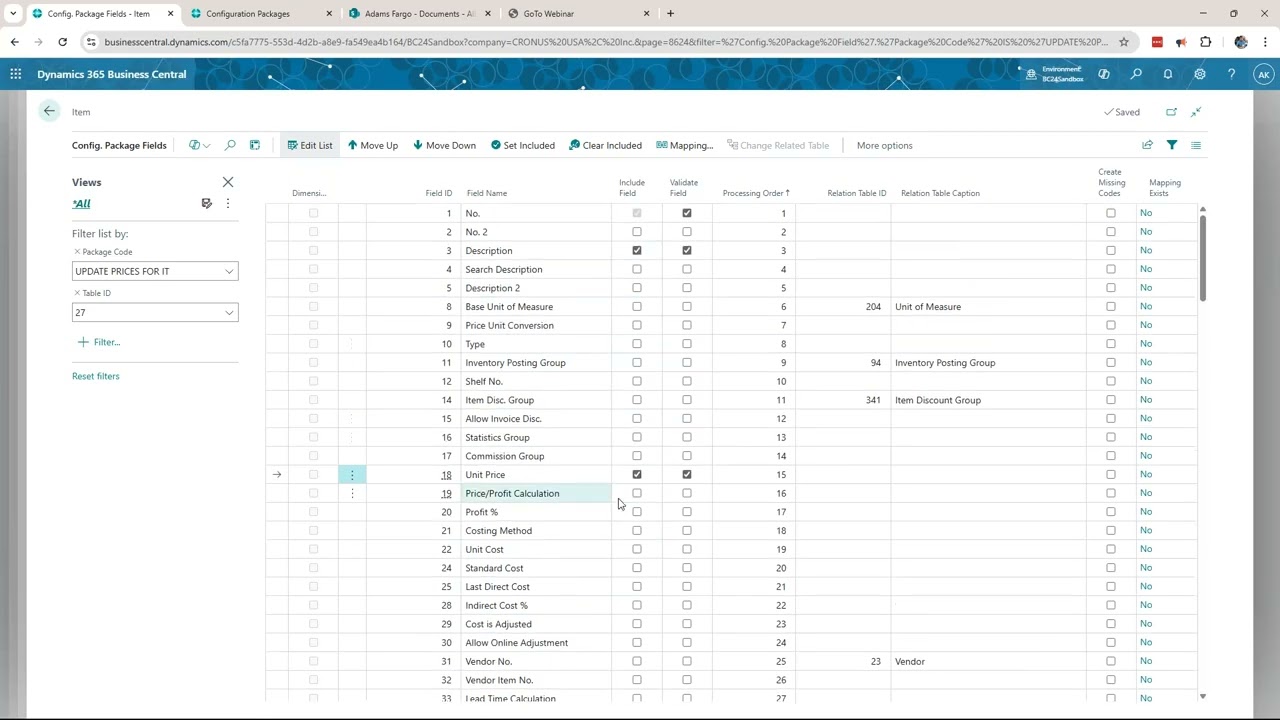Open a new browser tab

pyautogui.click(x=670, y=13)
